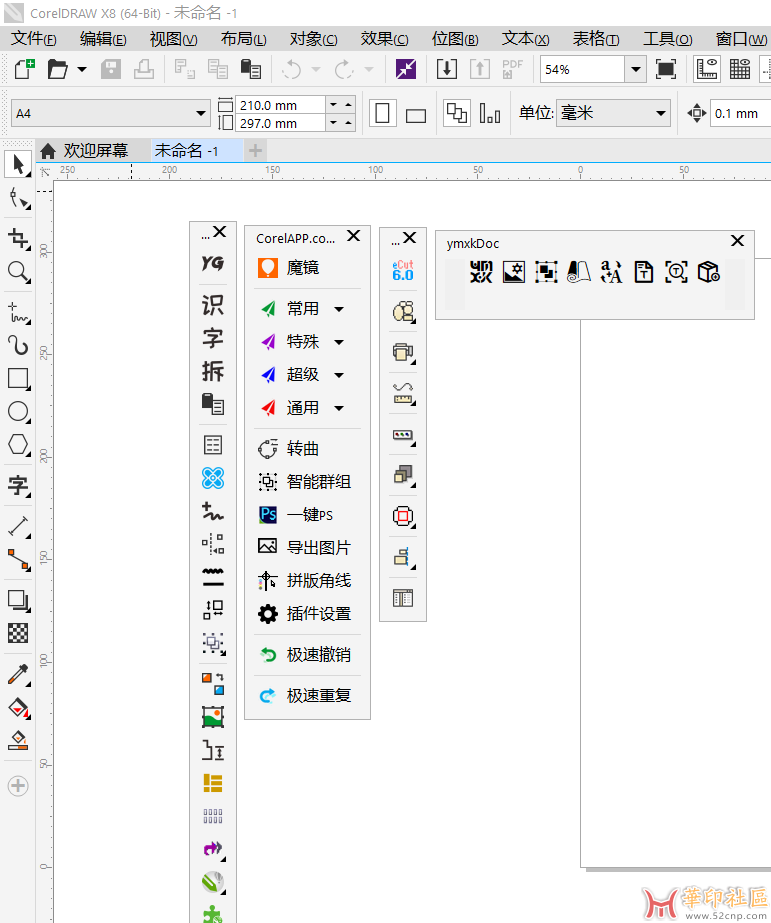Image resolution: width=771 pixels, height=923 pixels.
Task: Click the Save disk icon
Action: tap(111, 69)
